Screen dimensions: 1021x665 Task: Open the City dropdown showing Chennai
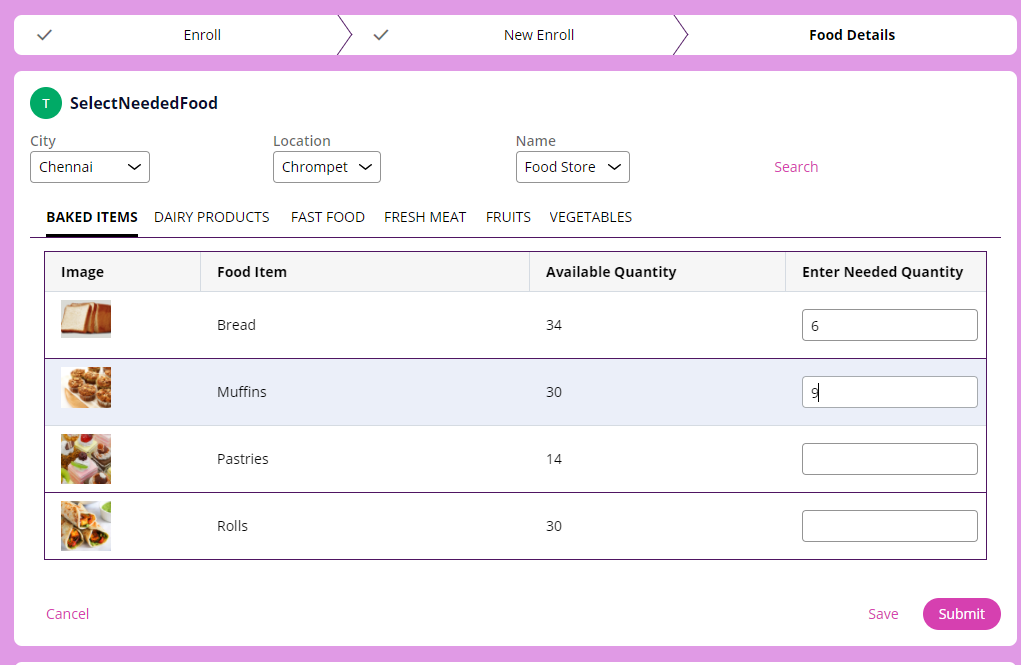[x=90, y=167]
